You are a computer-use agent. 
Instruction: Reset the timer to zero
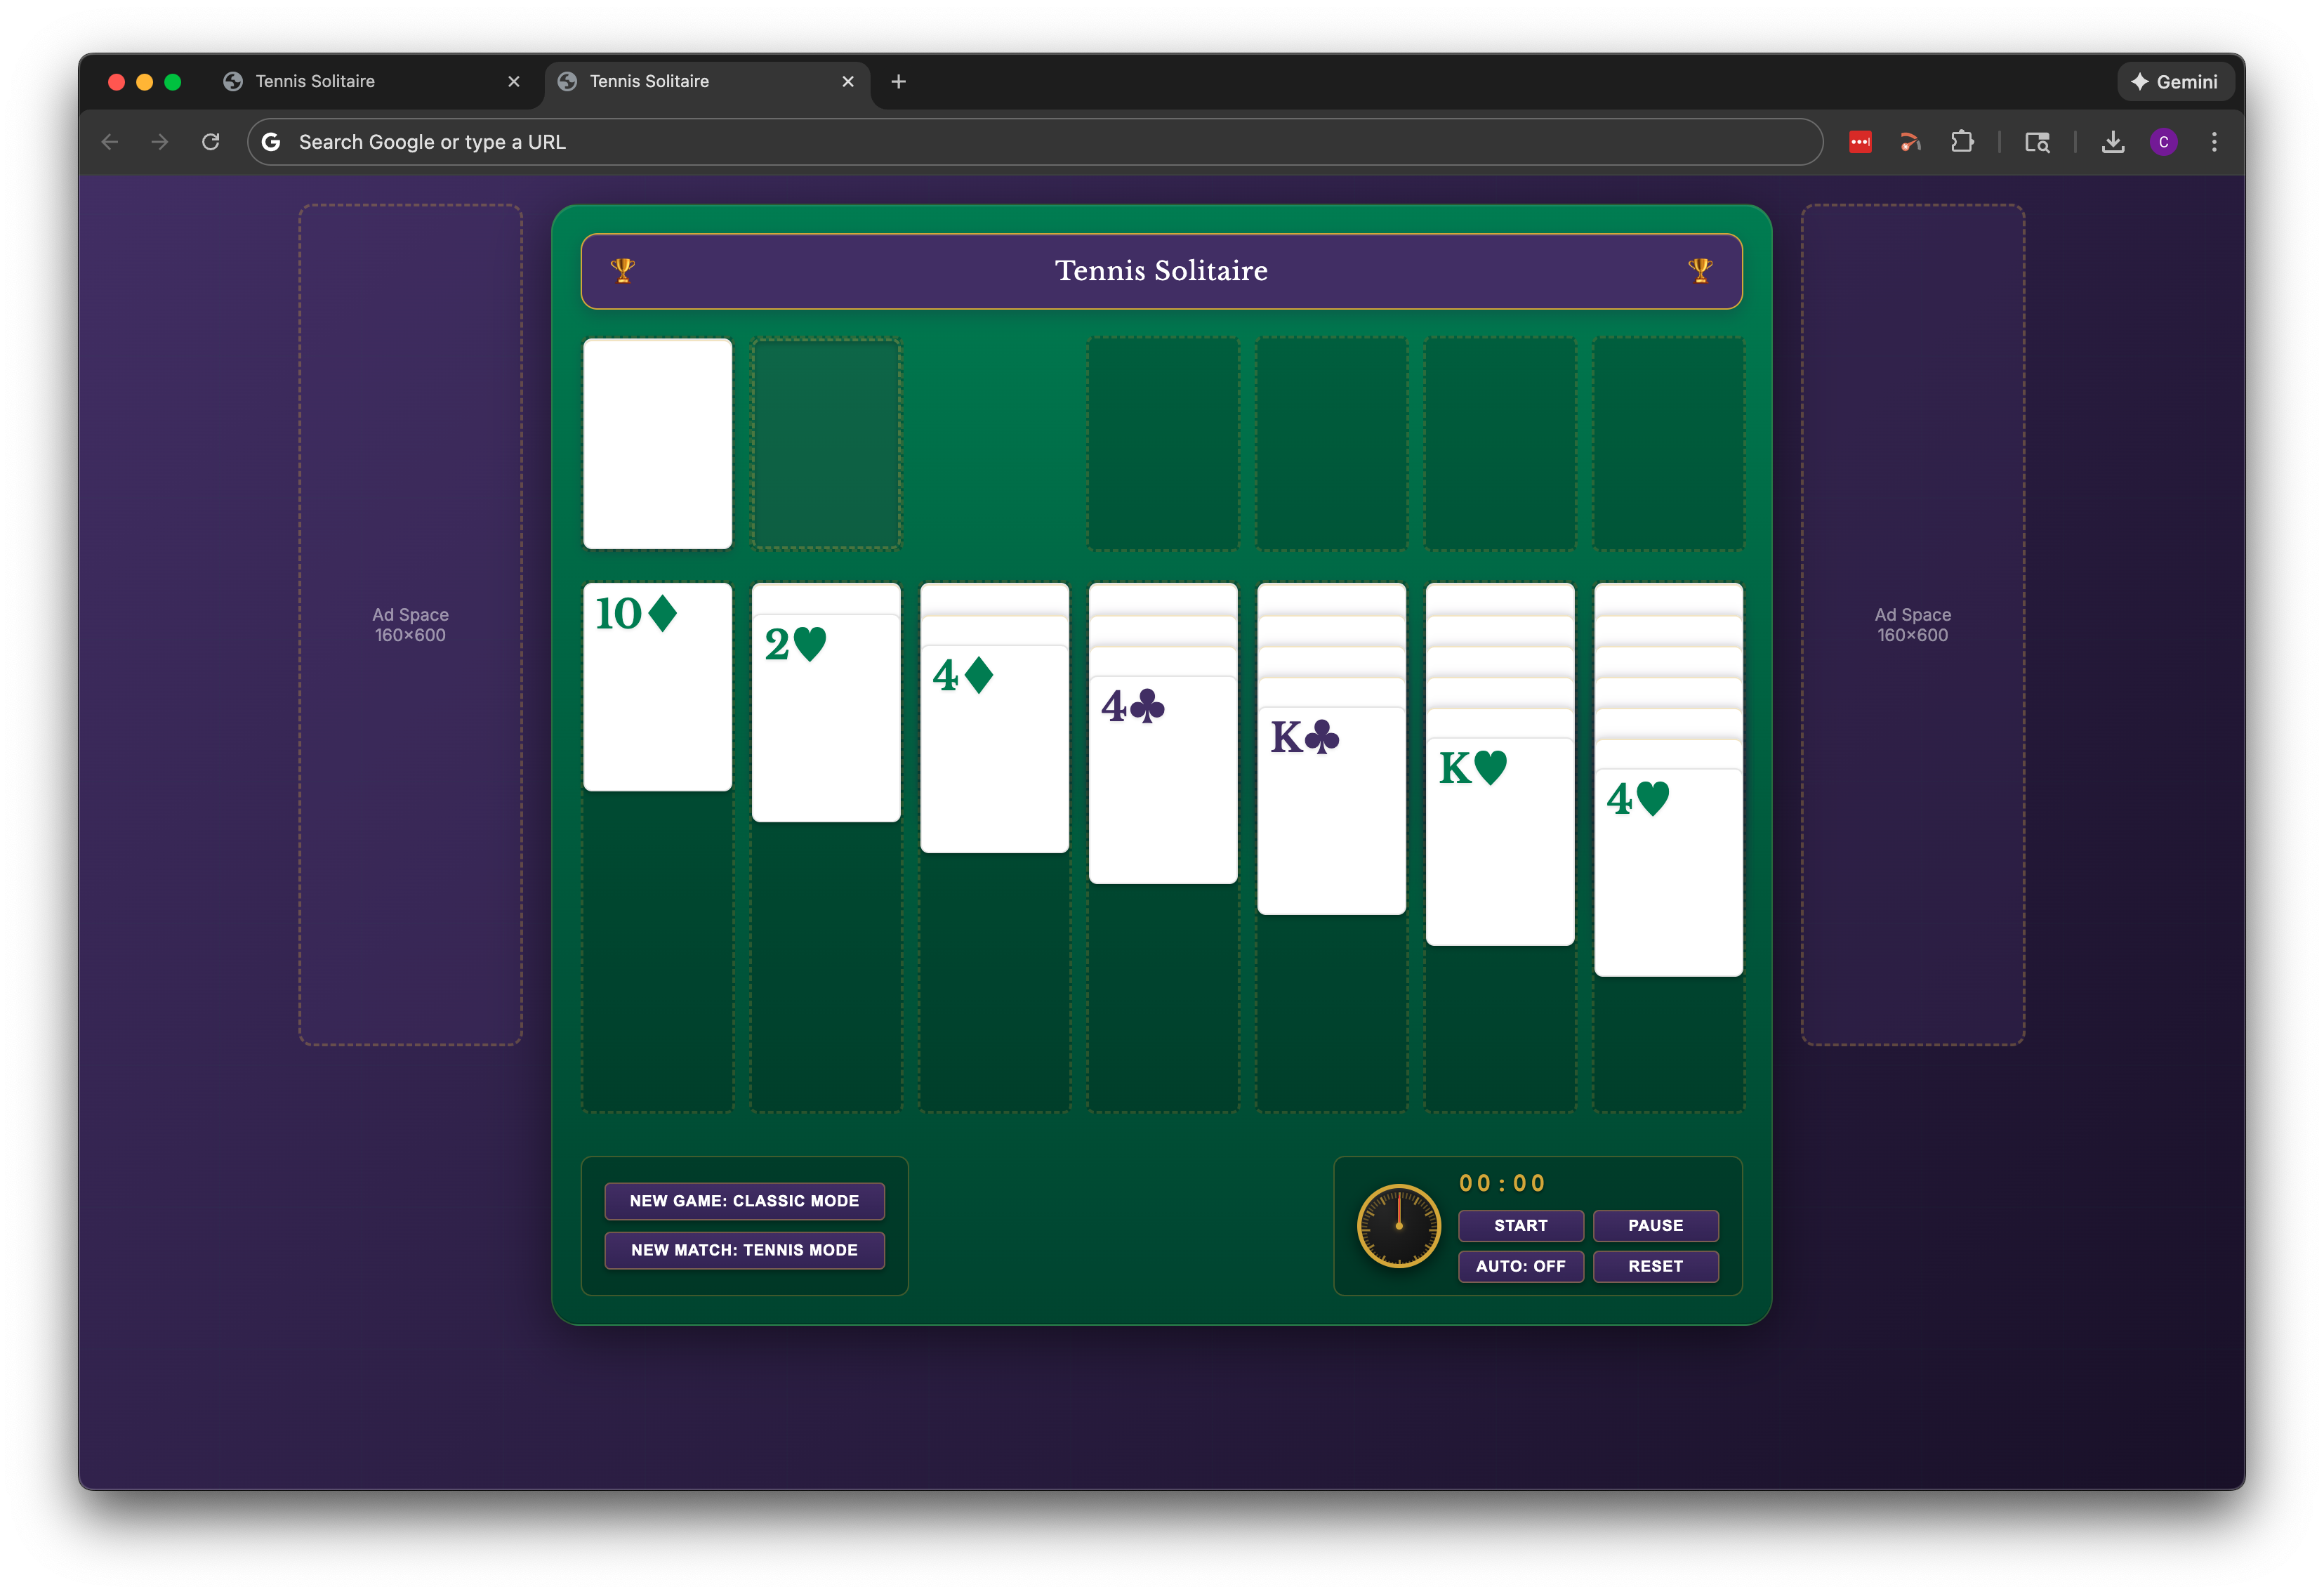(x=1655, y=1266)
